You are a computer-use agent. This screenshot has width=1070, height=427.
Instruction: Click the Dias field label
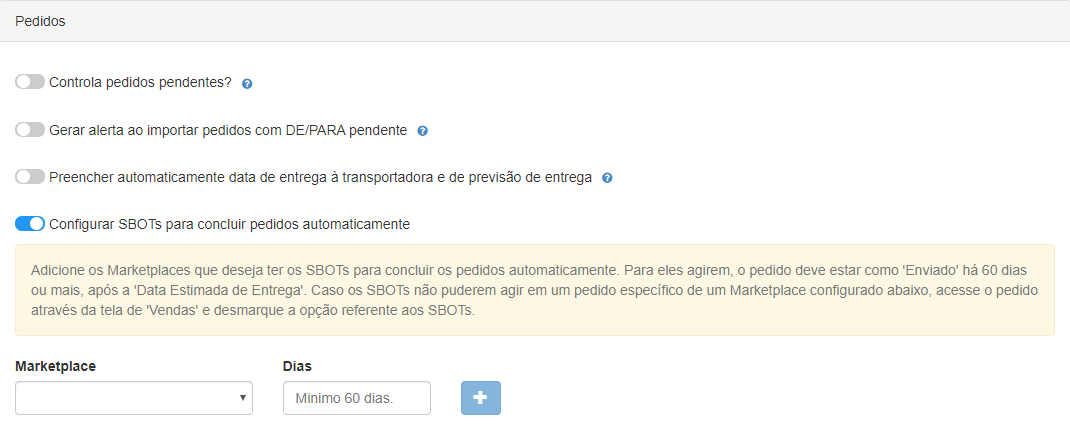(298, 366)
